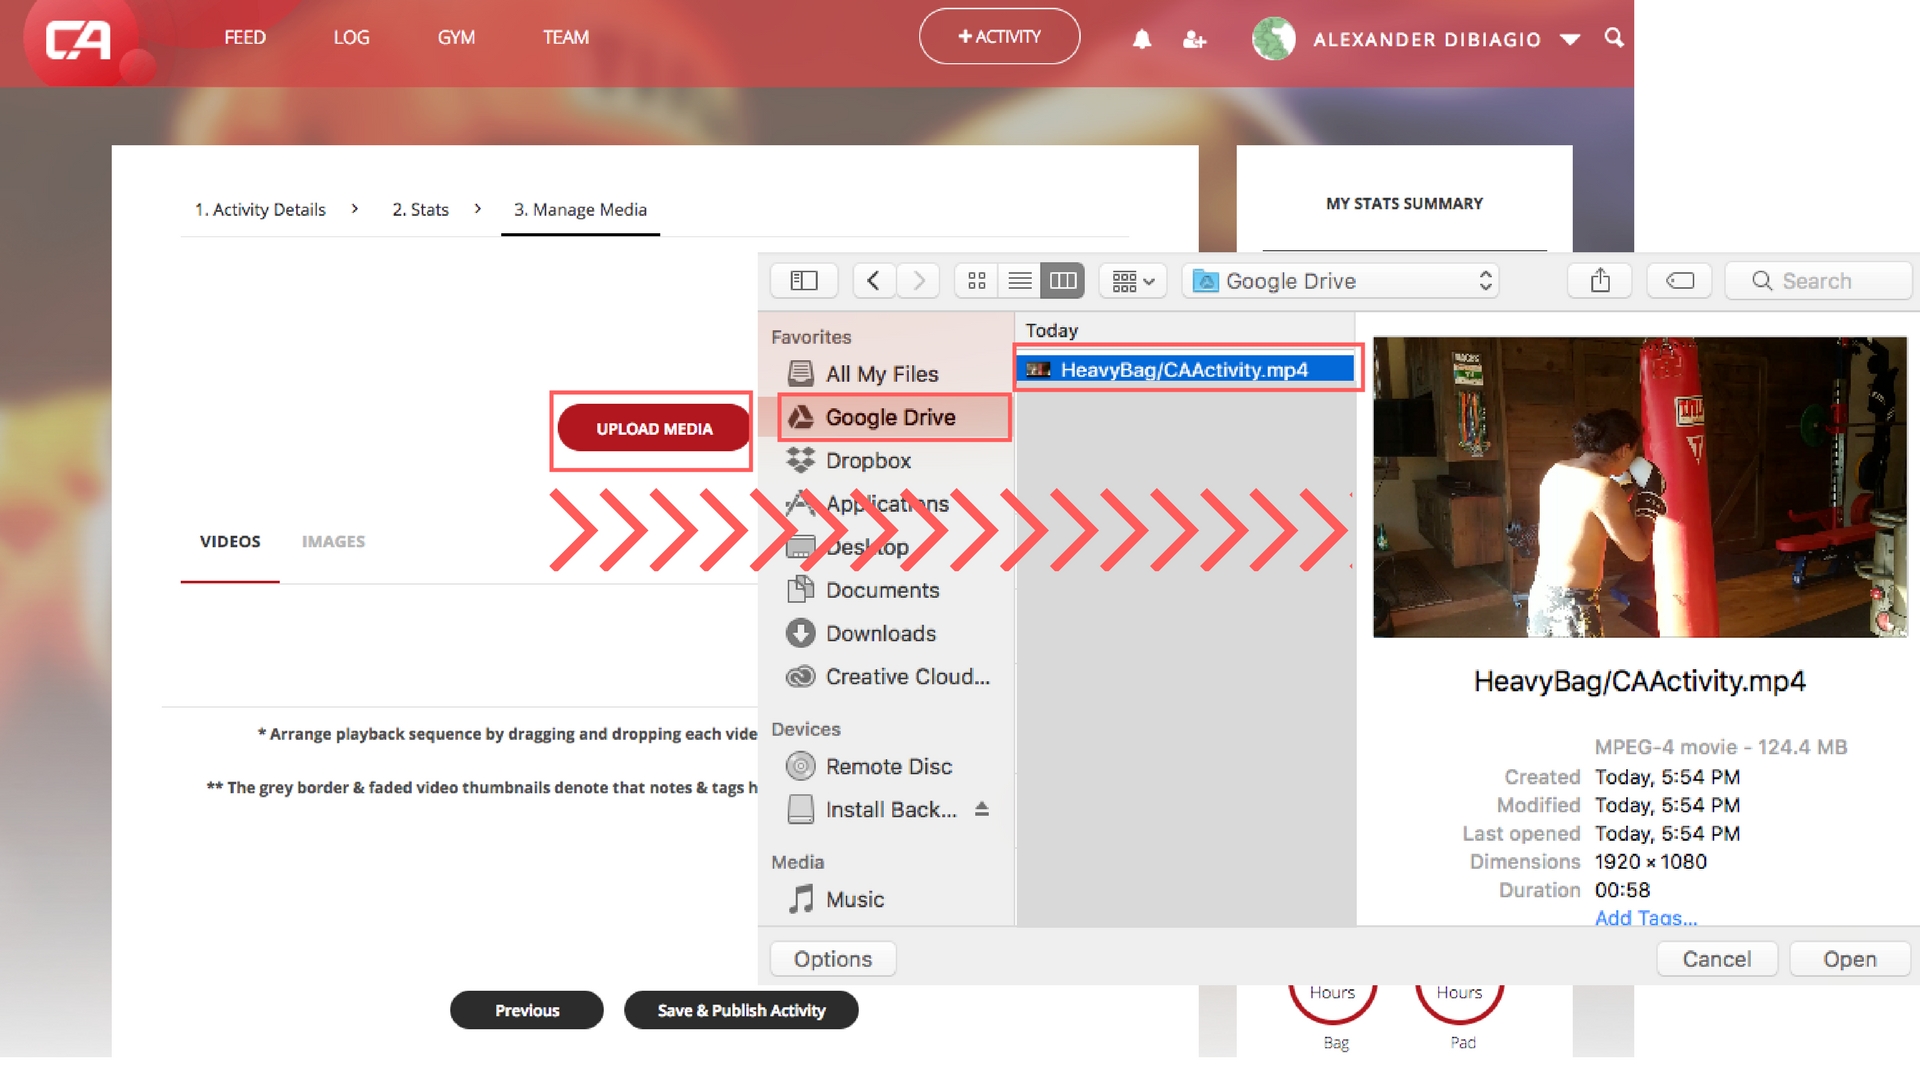Click the Pad hours stat circle
Screen dimensions: 1920x1080
tap(1460, 1005)
